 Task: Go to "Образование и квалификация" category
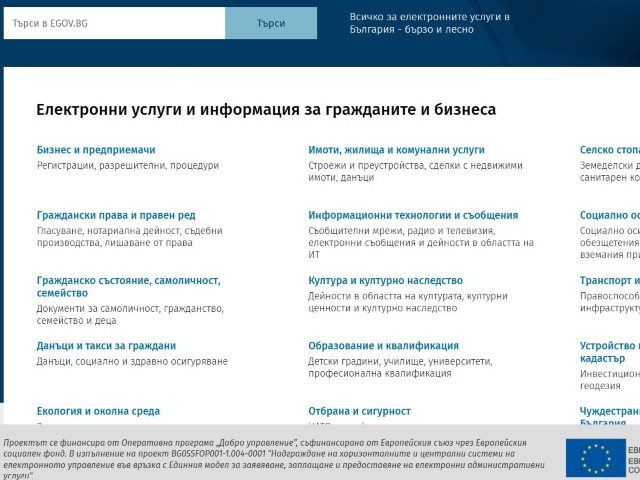click(x=383, y=346)
